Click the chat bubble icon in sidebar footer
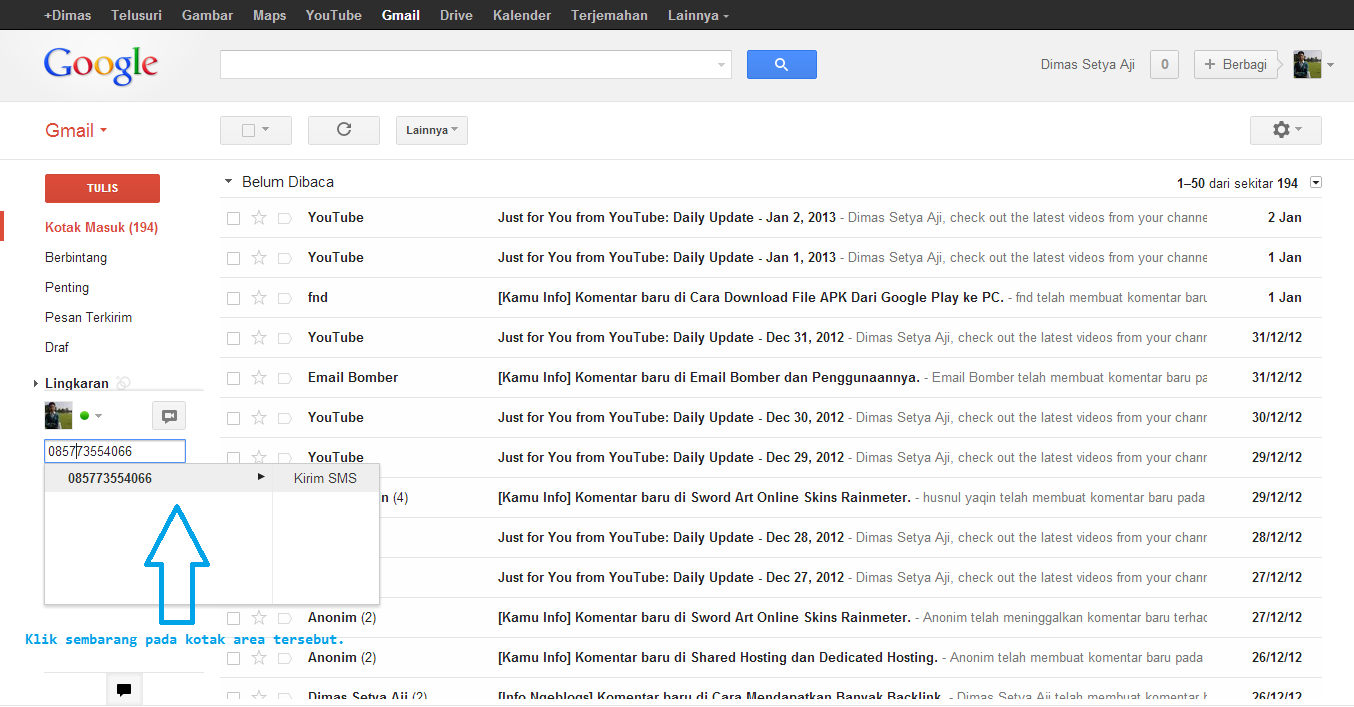Viewport: 1354px width, 707px height. point(124,690)
